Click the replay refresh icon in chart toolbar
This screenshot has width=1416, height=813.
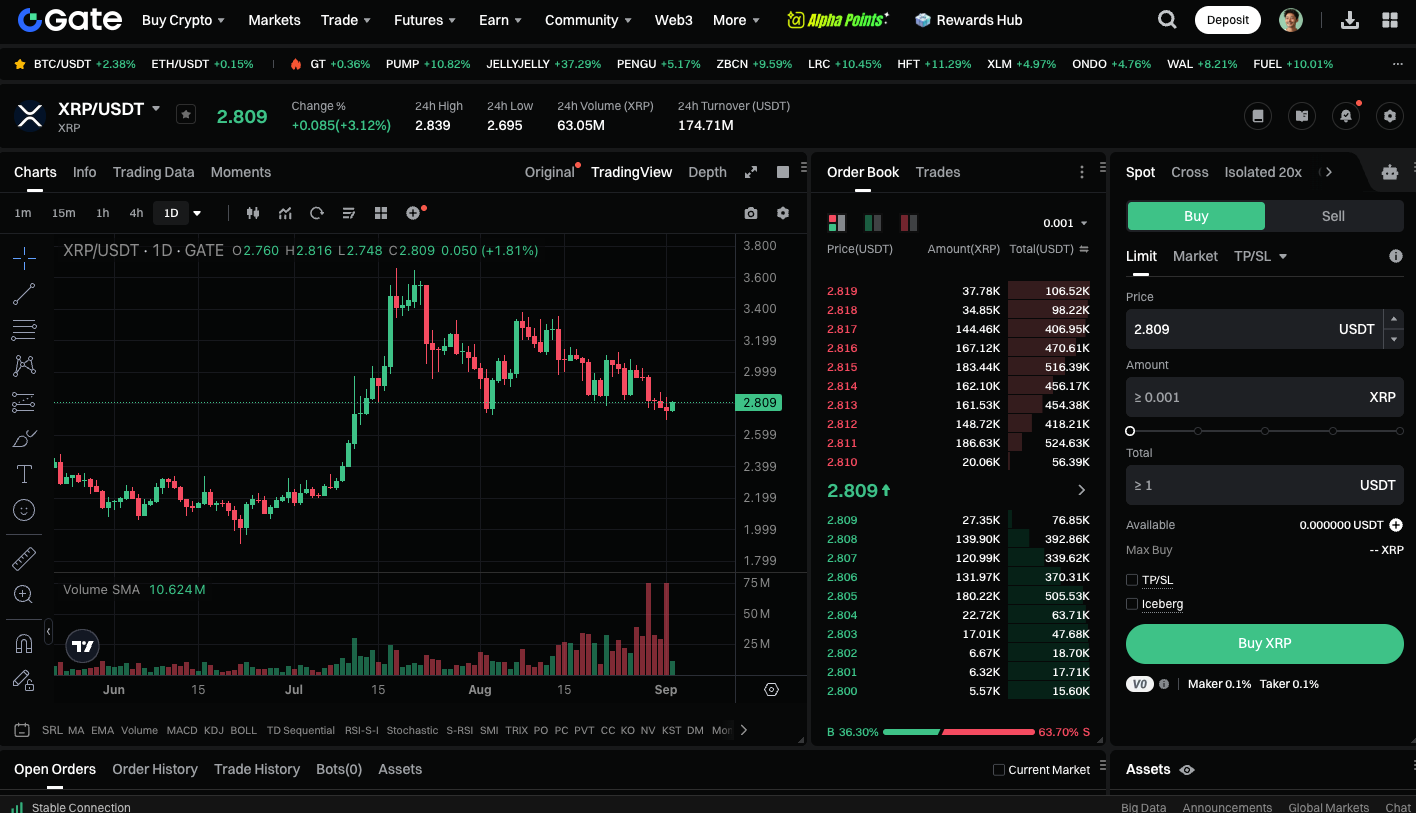(317, 213)
